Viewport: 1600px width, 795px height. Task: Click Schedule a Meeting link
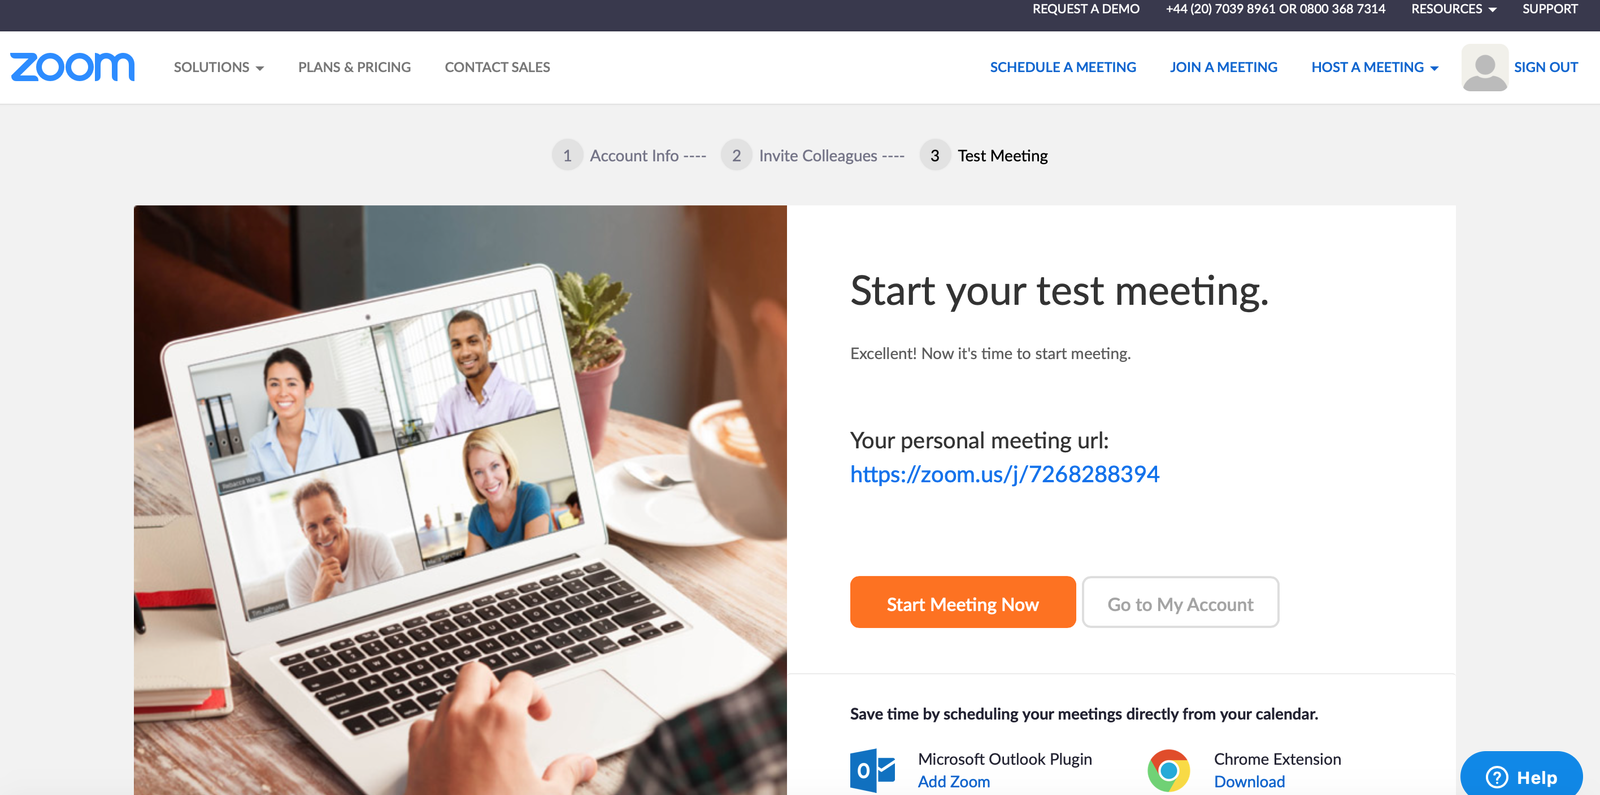click(1063, 67)
